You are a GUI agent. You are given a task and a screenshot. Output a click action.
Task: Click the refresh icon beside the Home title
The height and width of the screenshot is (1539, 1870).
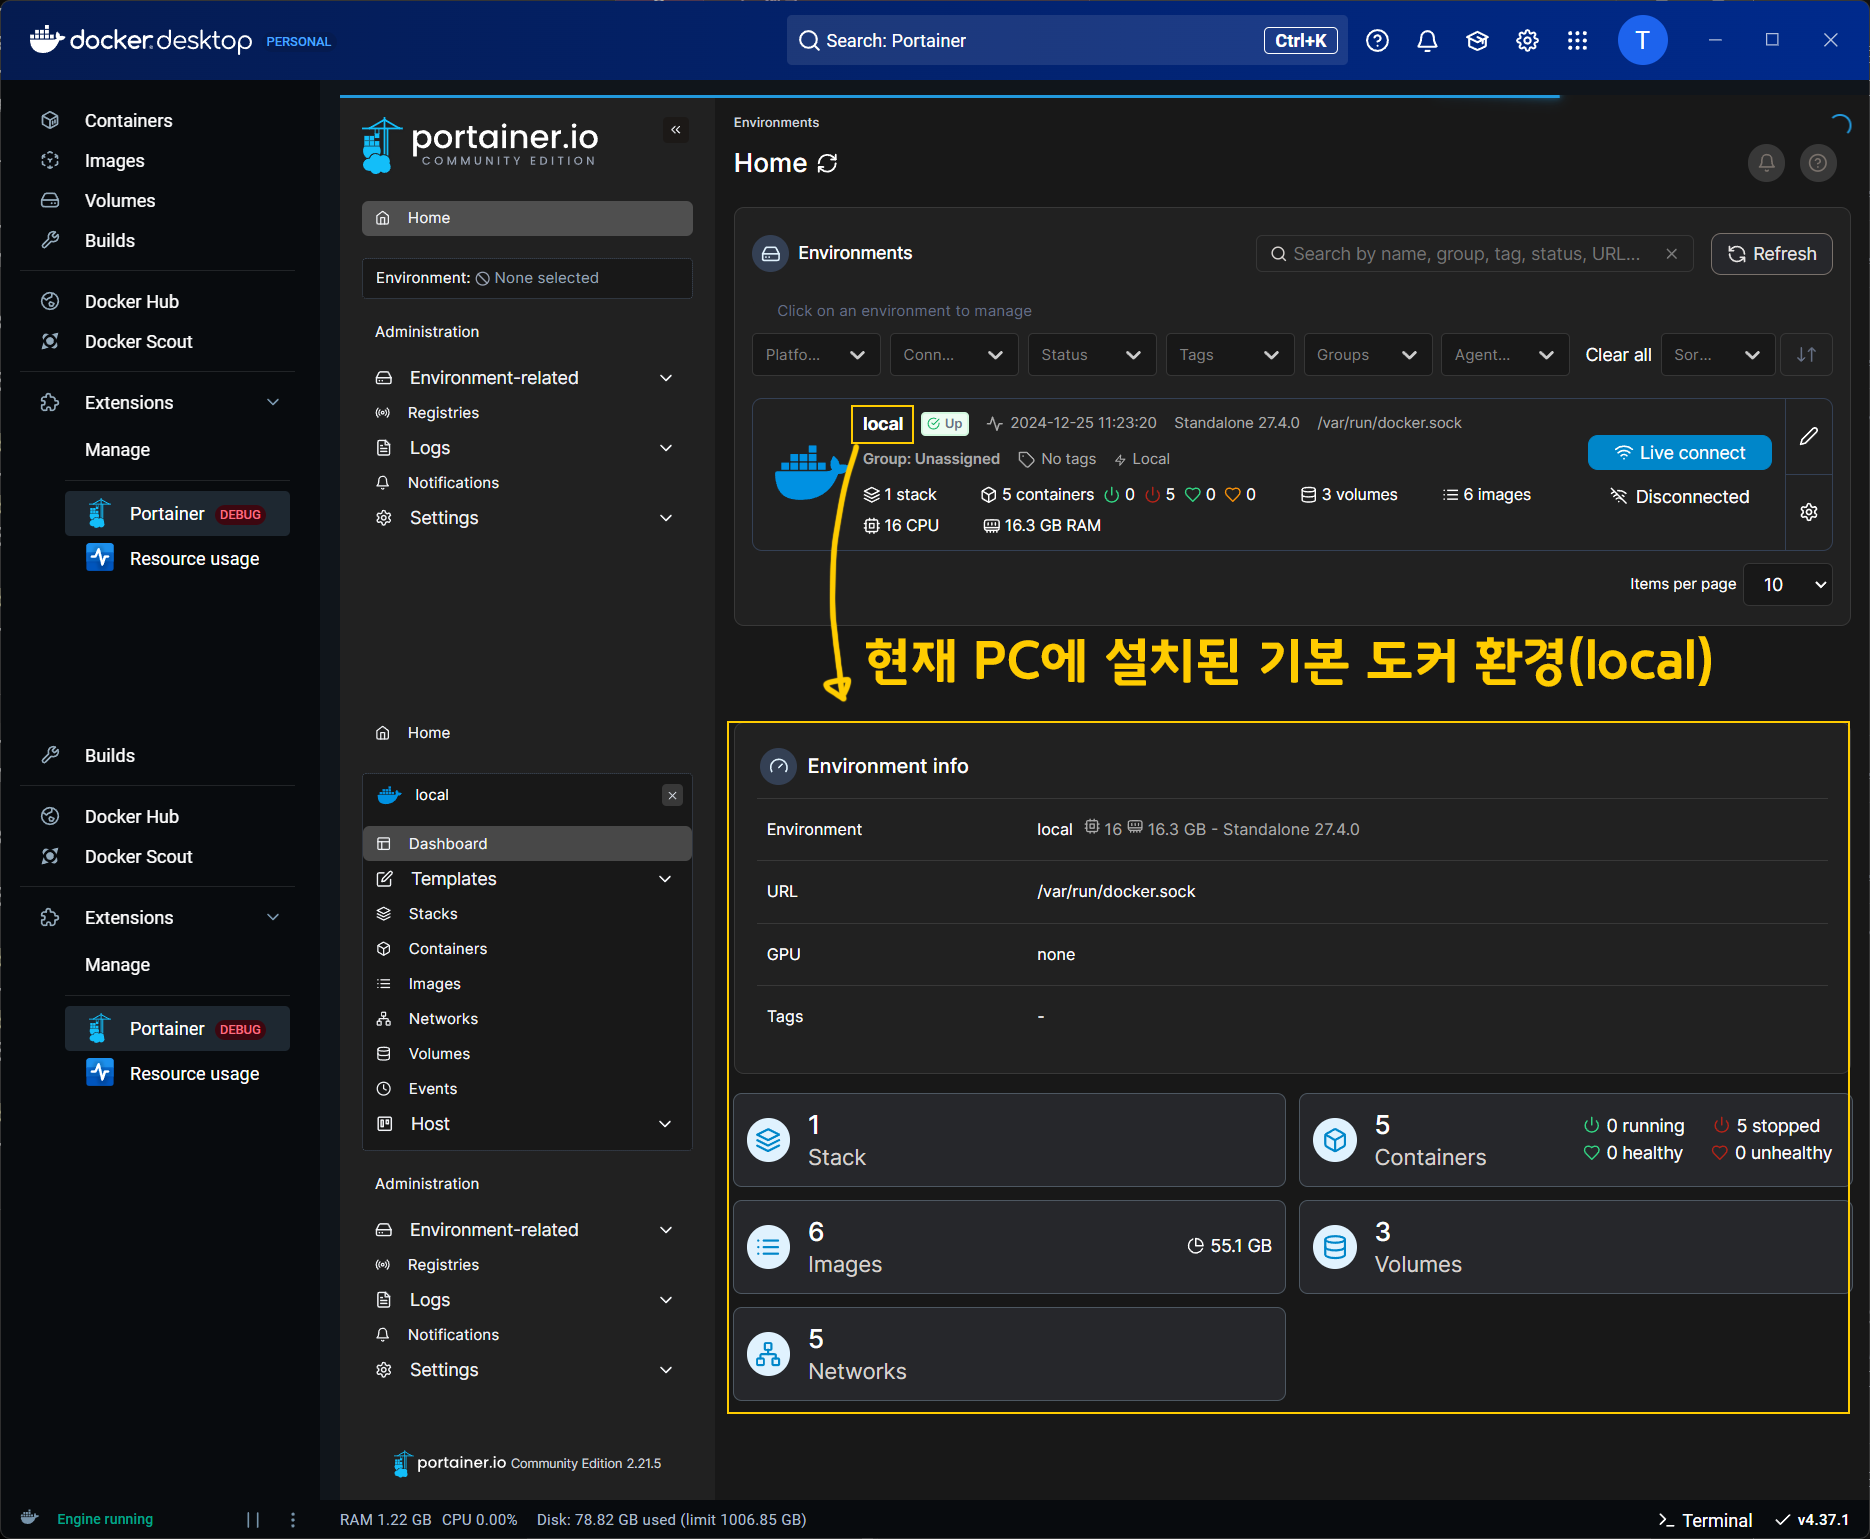tap(827, 163)
